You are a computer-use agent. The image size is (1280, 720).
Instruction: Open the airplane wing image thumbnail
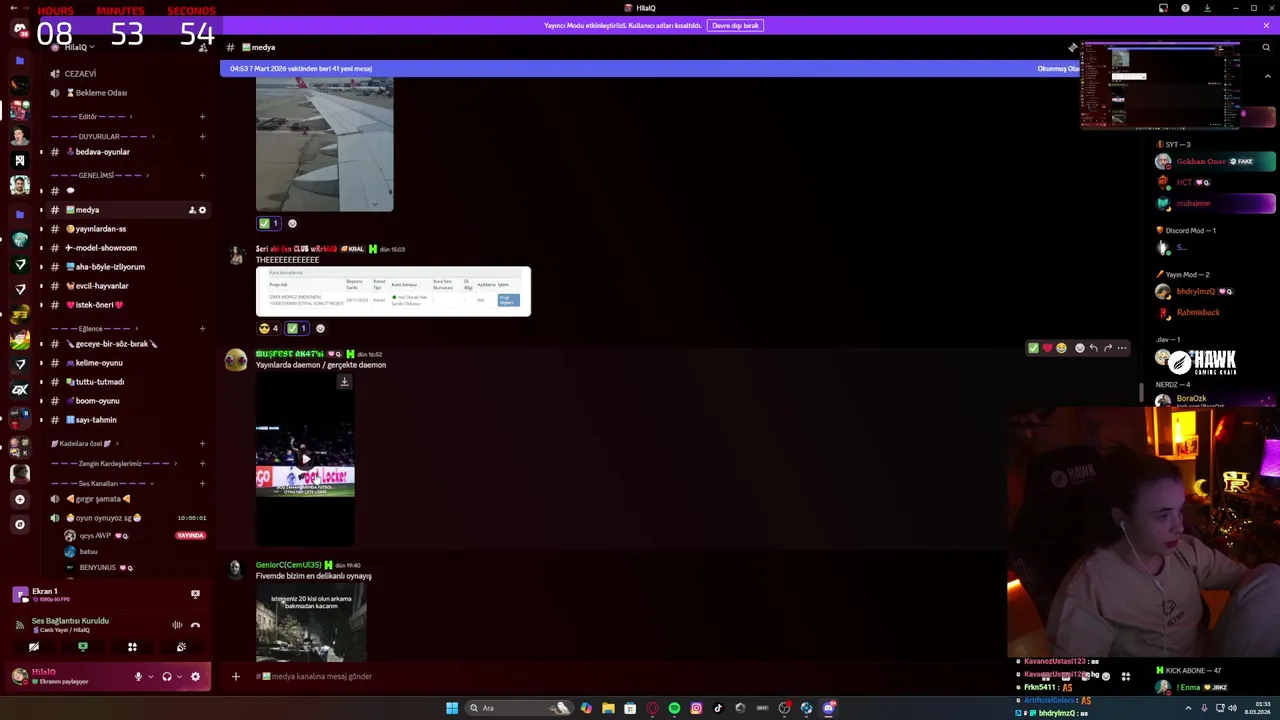click(x=324, y=144)
